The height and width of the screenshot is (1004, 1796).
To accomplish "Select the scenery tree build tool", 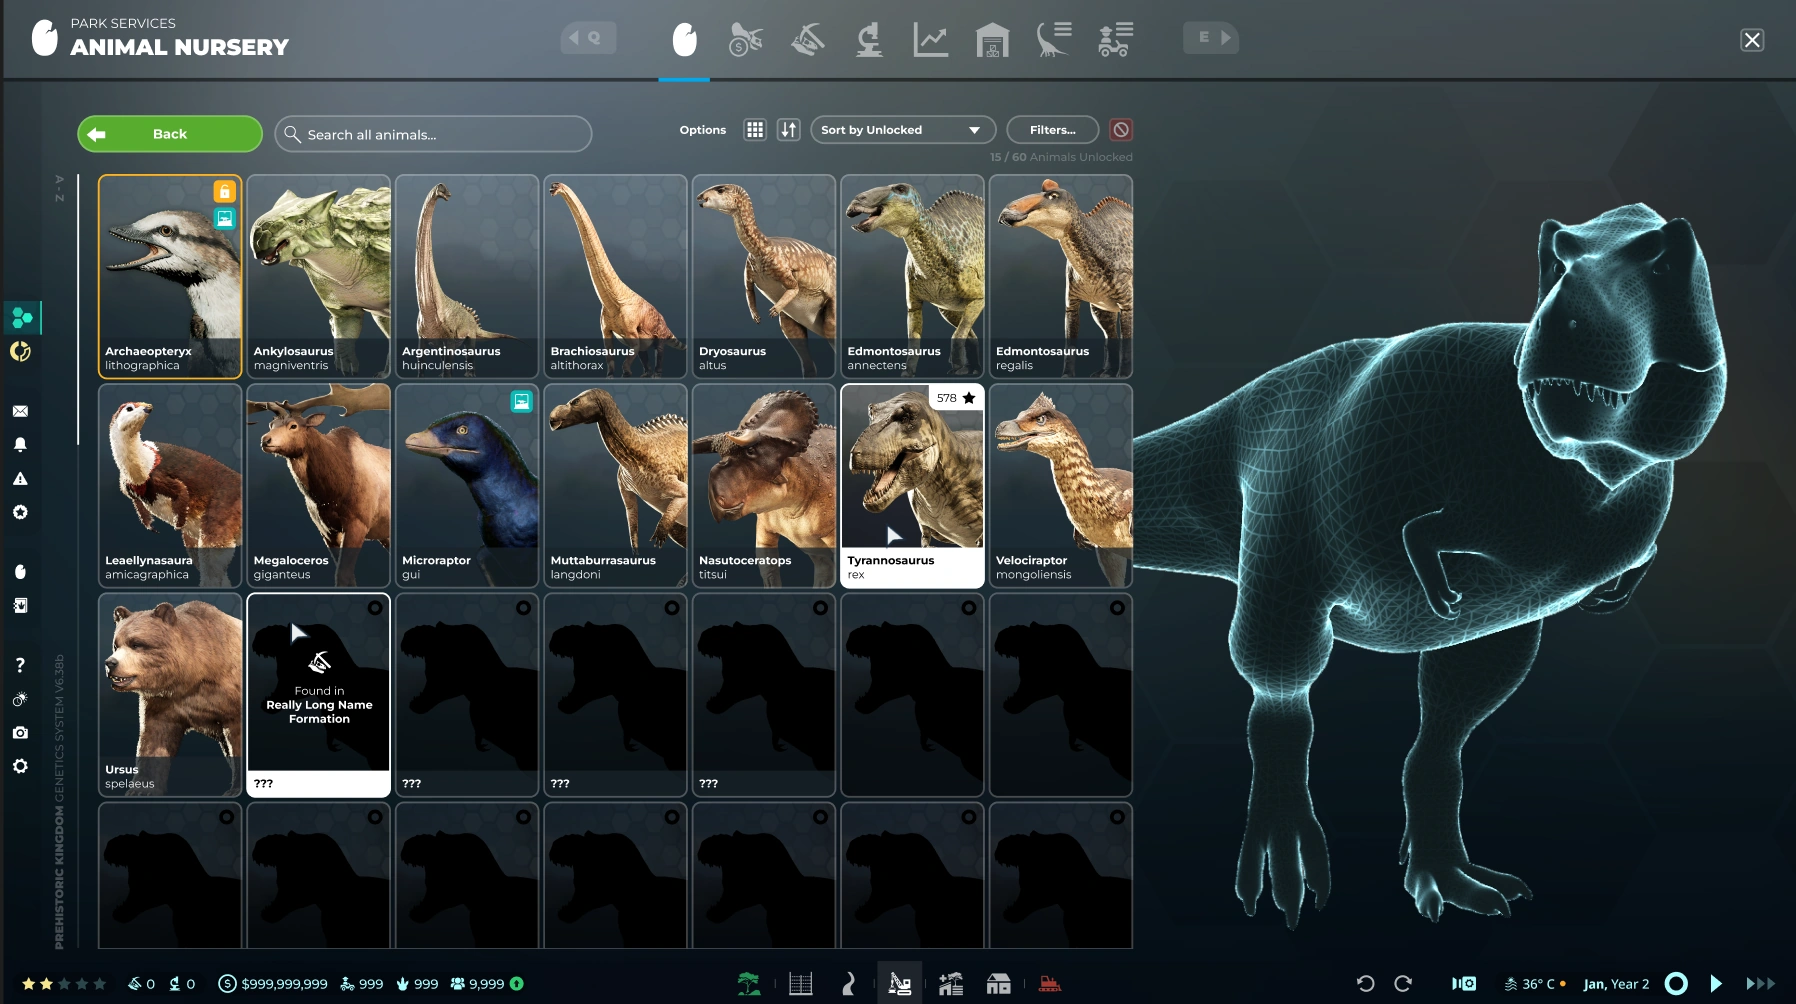I will point(749,984).
